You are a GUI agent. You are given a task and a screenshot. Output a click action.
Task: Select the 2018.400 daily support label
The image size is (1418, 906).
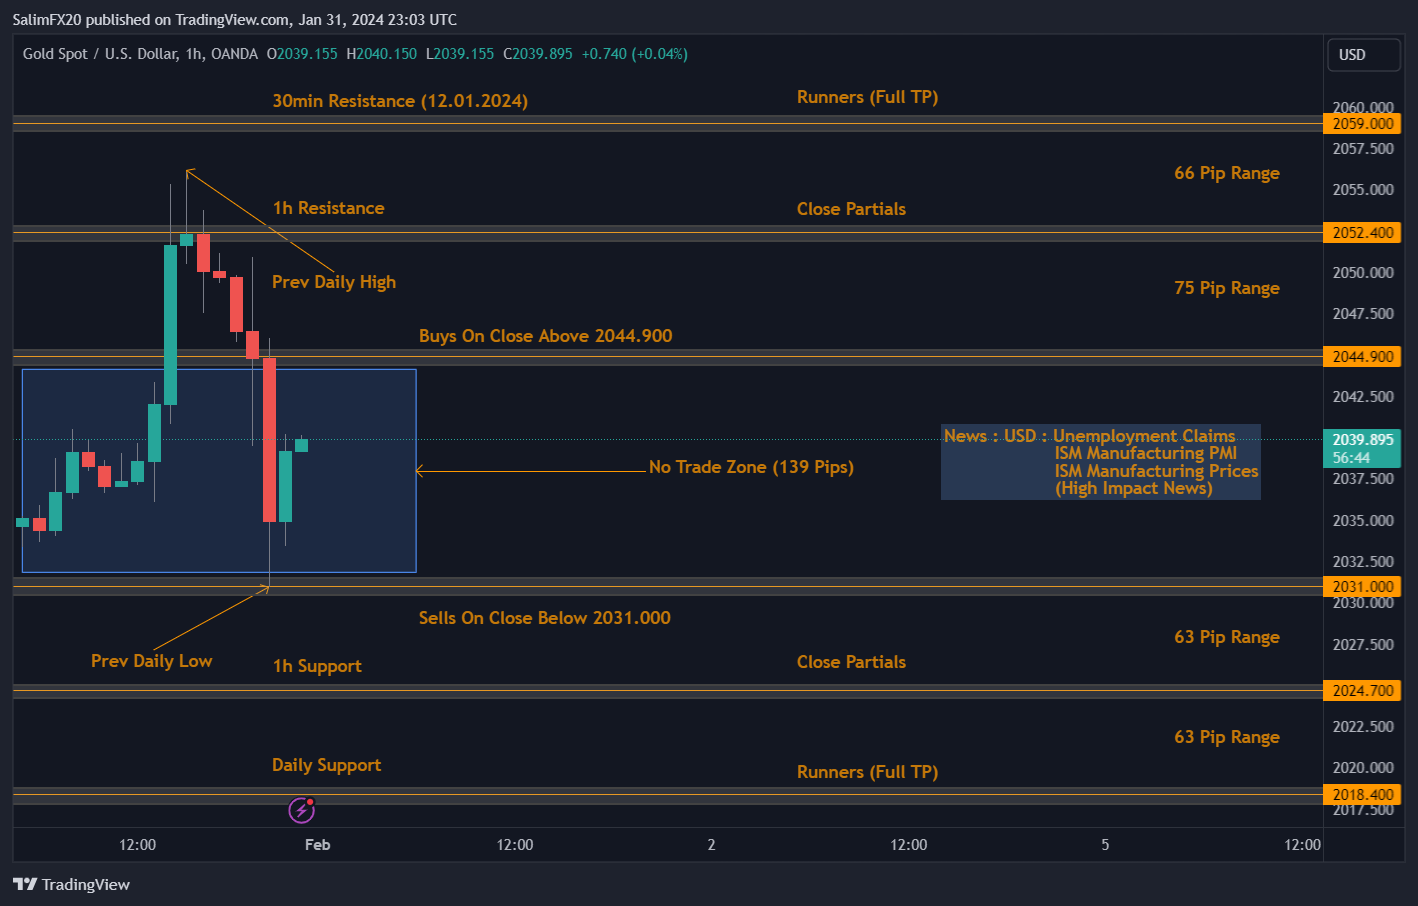[x=1362, y=794]
